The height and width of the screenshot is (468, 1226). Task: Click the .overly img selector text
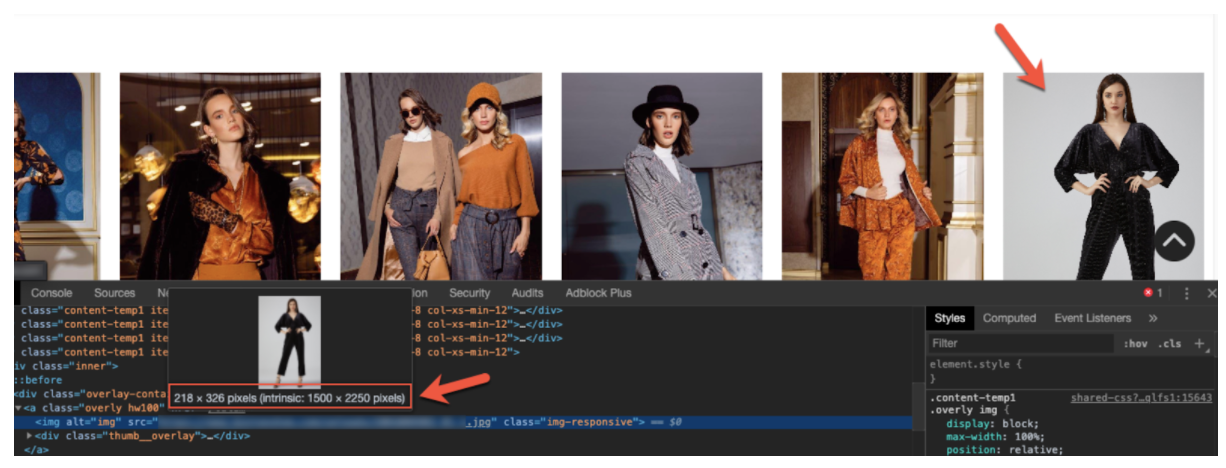pyautogui.click(x=966, y=409)
